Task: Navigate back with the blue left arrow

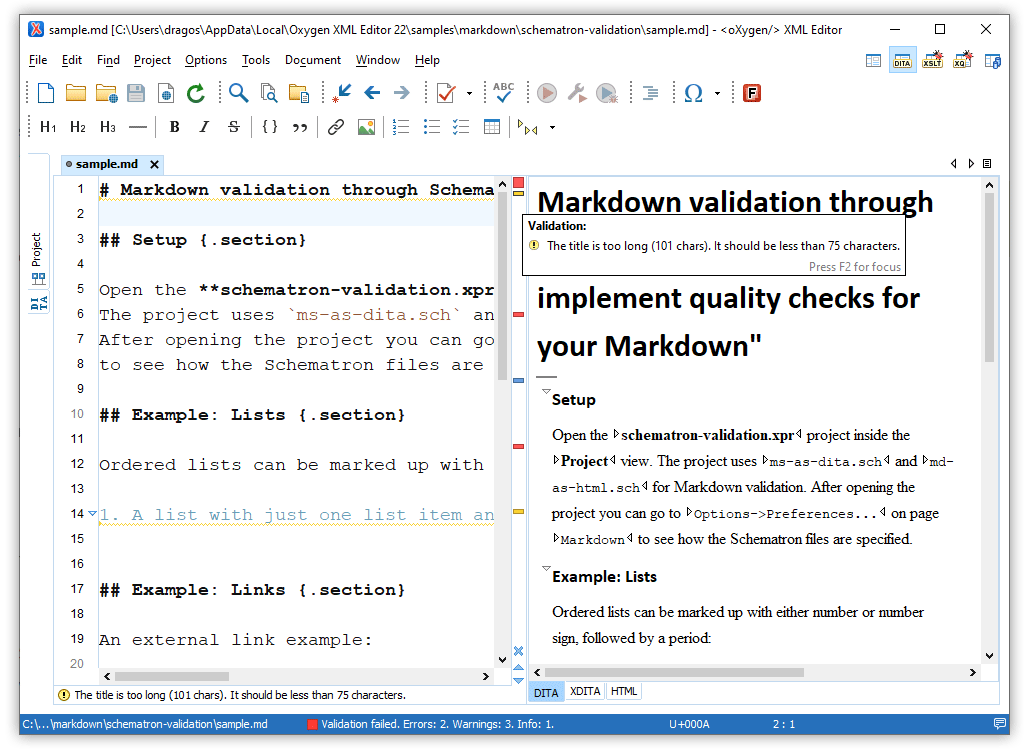Action: 372,93
